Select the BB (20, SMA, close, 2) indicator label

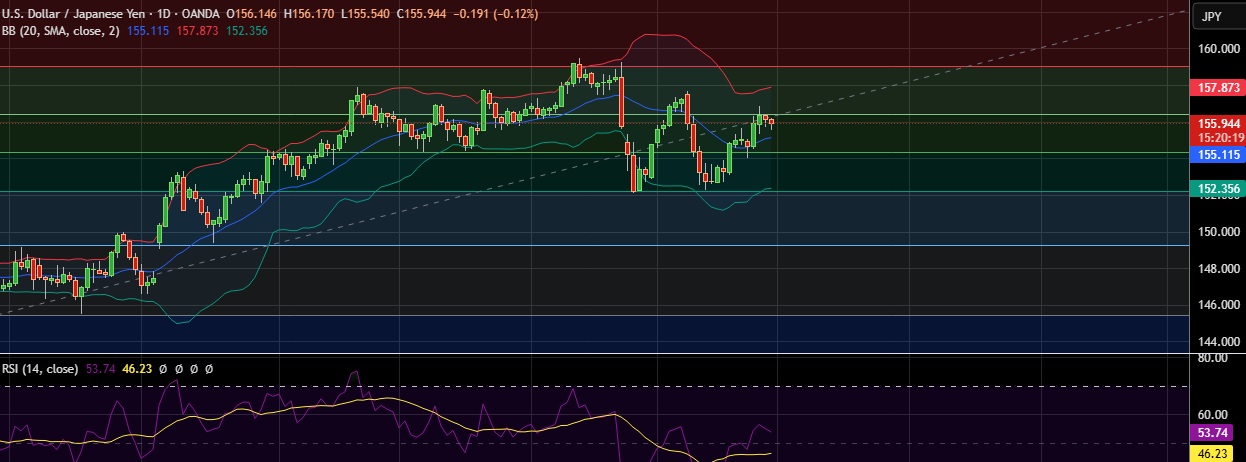tap(62, 31)
